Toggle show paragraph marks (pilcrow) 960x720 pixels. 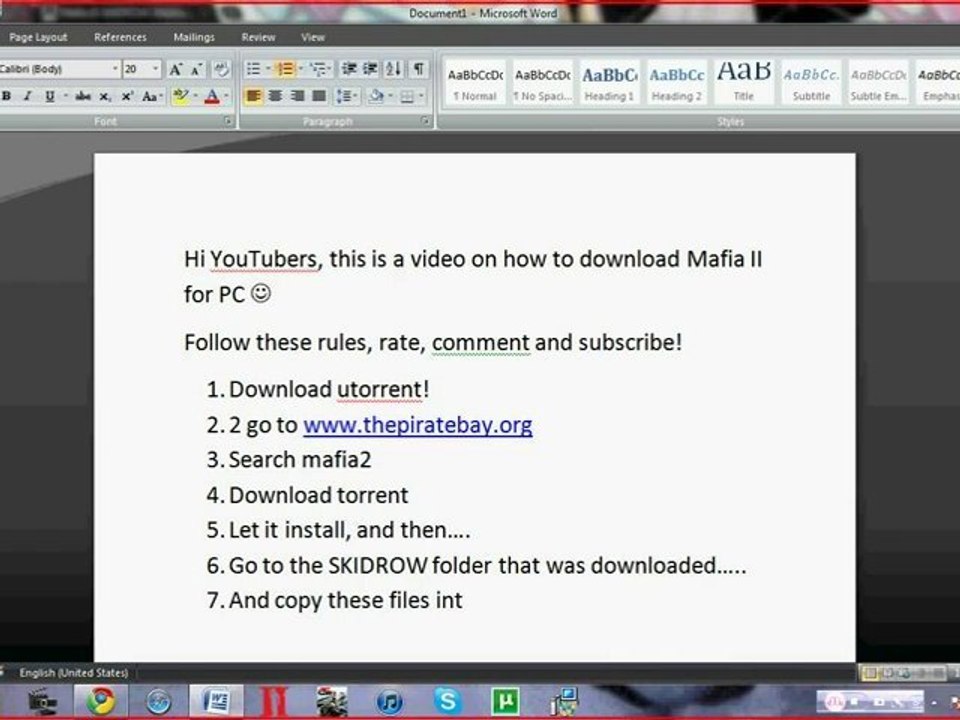click(x=418, y=69)
